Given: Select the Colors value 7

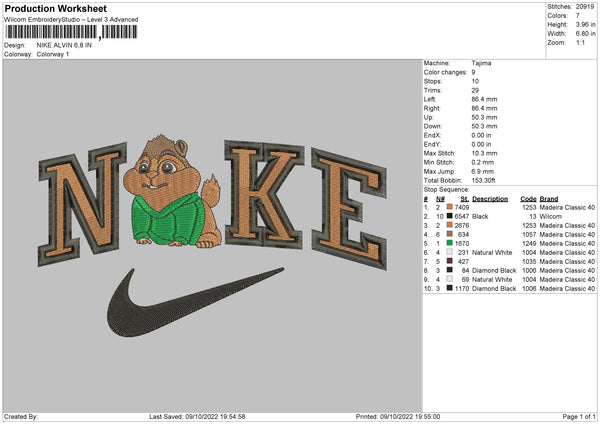Looking at the screenshot, I should pos(577,16).
